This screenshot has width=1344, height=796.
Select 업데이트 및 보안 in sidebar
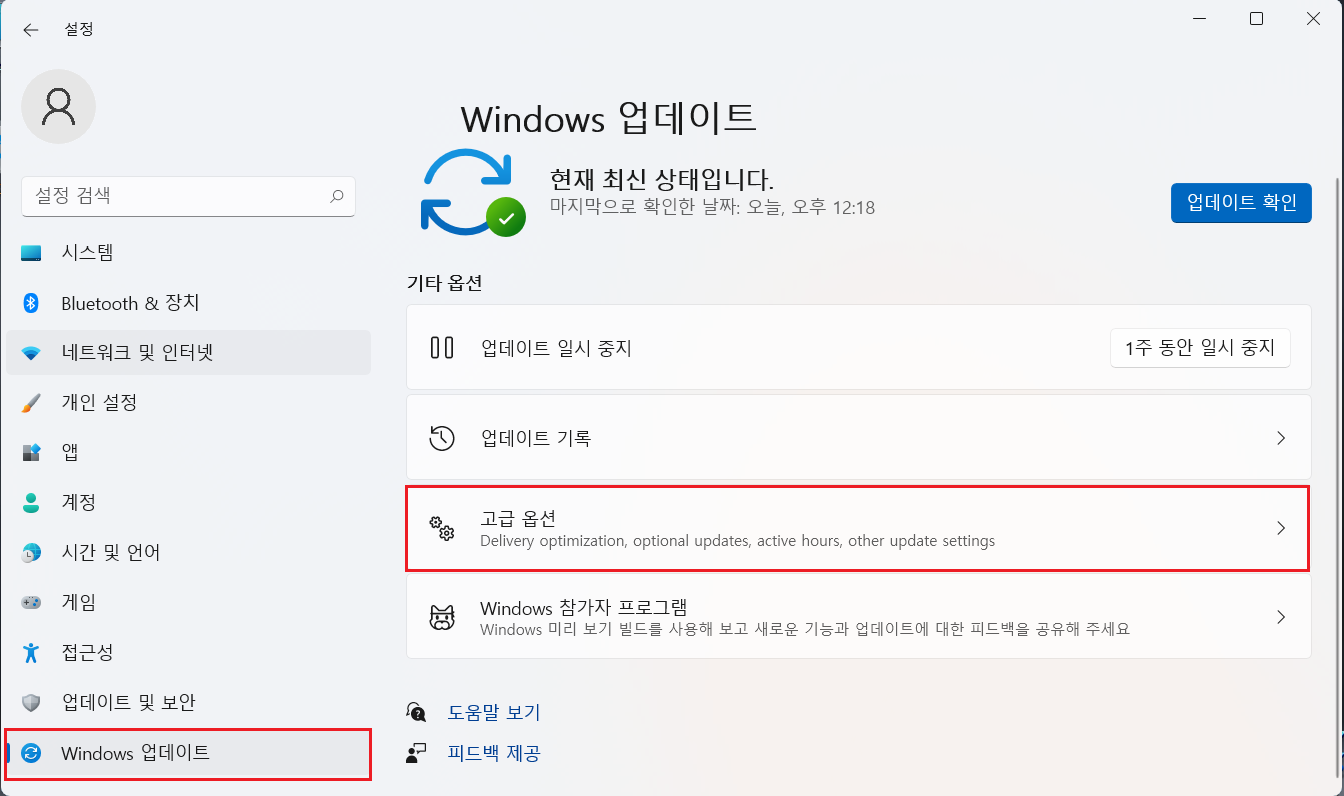188,703
